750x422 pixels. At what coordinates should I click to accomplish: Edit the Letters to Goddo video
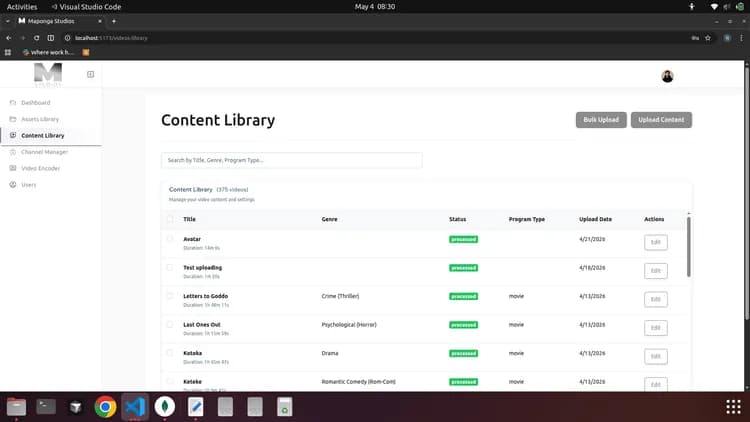click(x=655, y=300)
